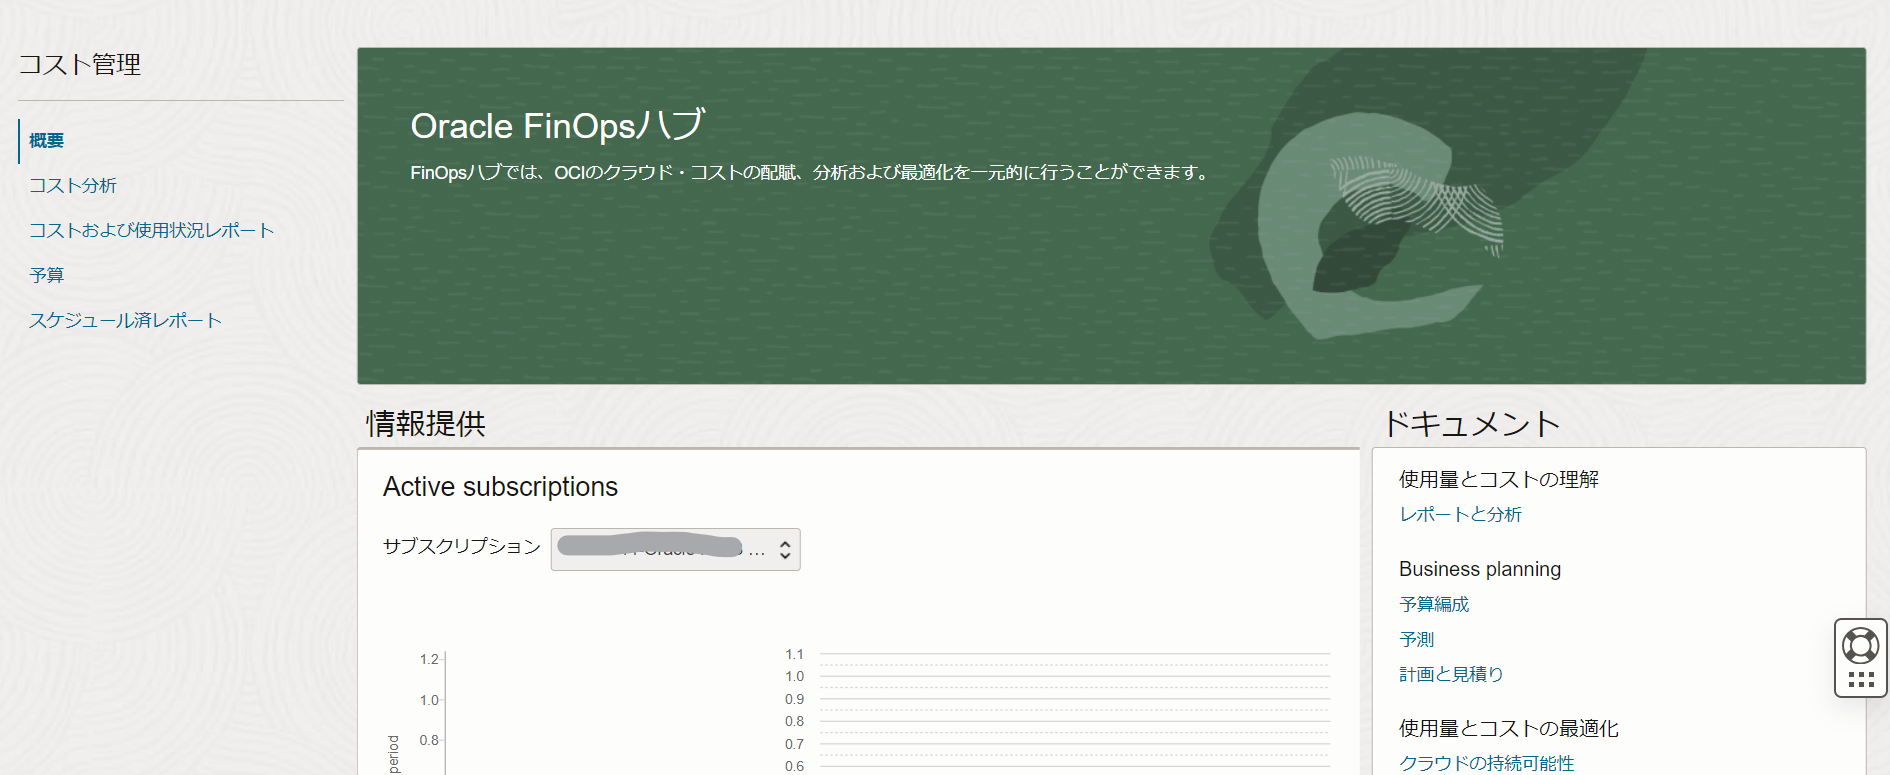The width and height of the screenshot is (1890, 775).
Task: Open the サブスクリプション dropdown
Action: pos(675,549)
